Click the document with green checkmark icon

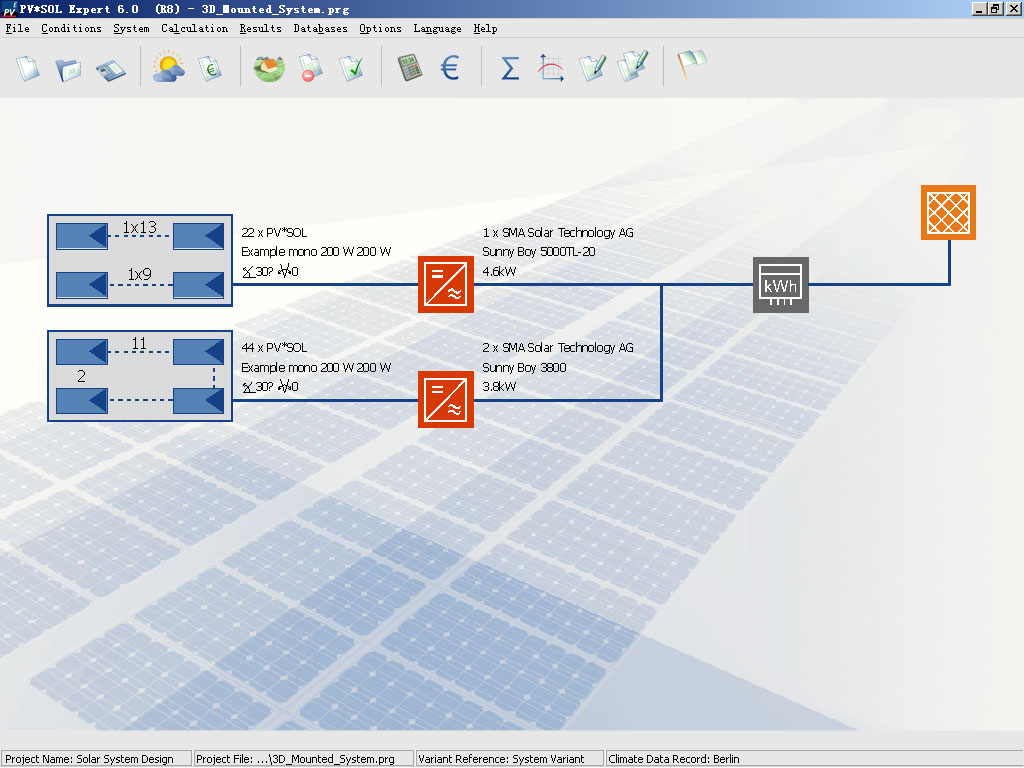351,68
